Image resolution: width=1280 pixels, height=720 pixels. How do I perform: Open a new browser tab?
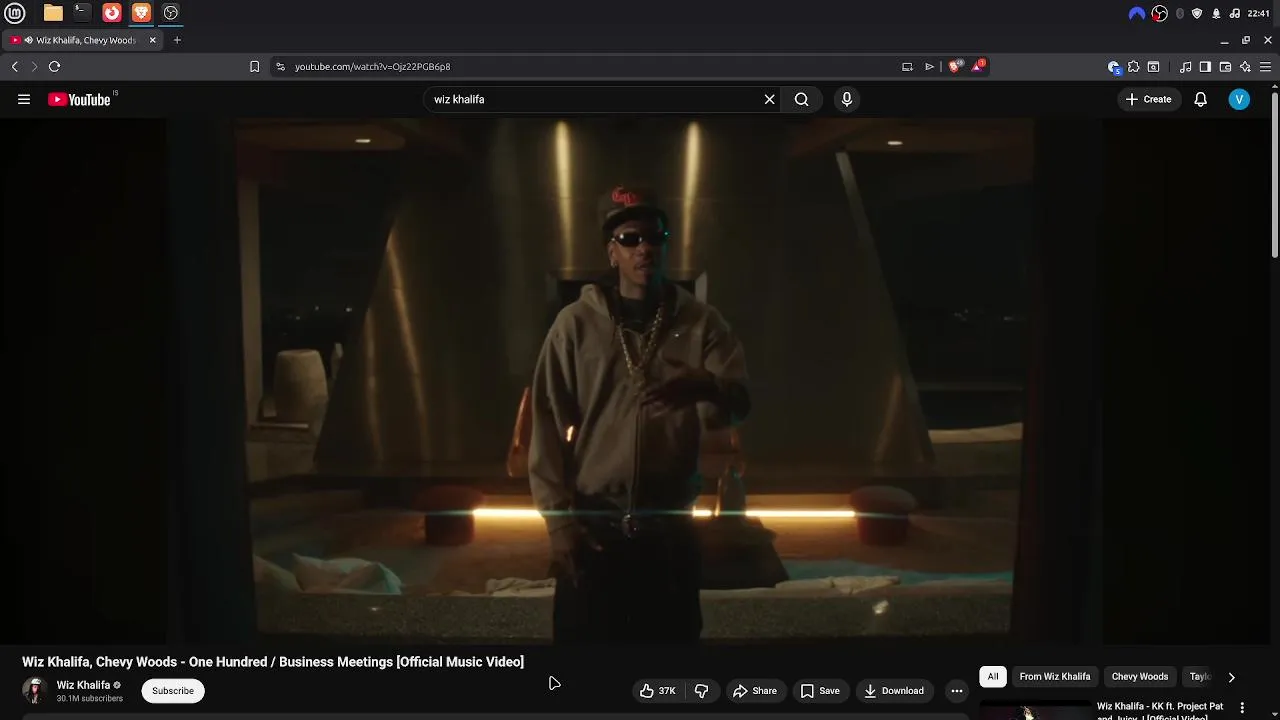pos(177,40)
